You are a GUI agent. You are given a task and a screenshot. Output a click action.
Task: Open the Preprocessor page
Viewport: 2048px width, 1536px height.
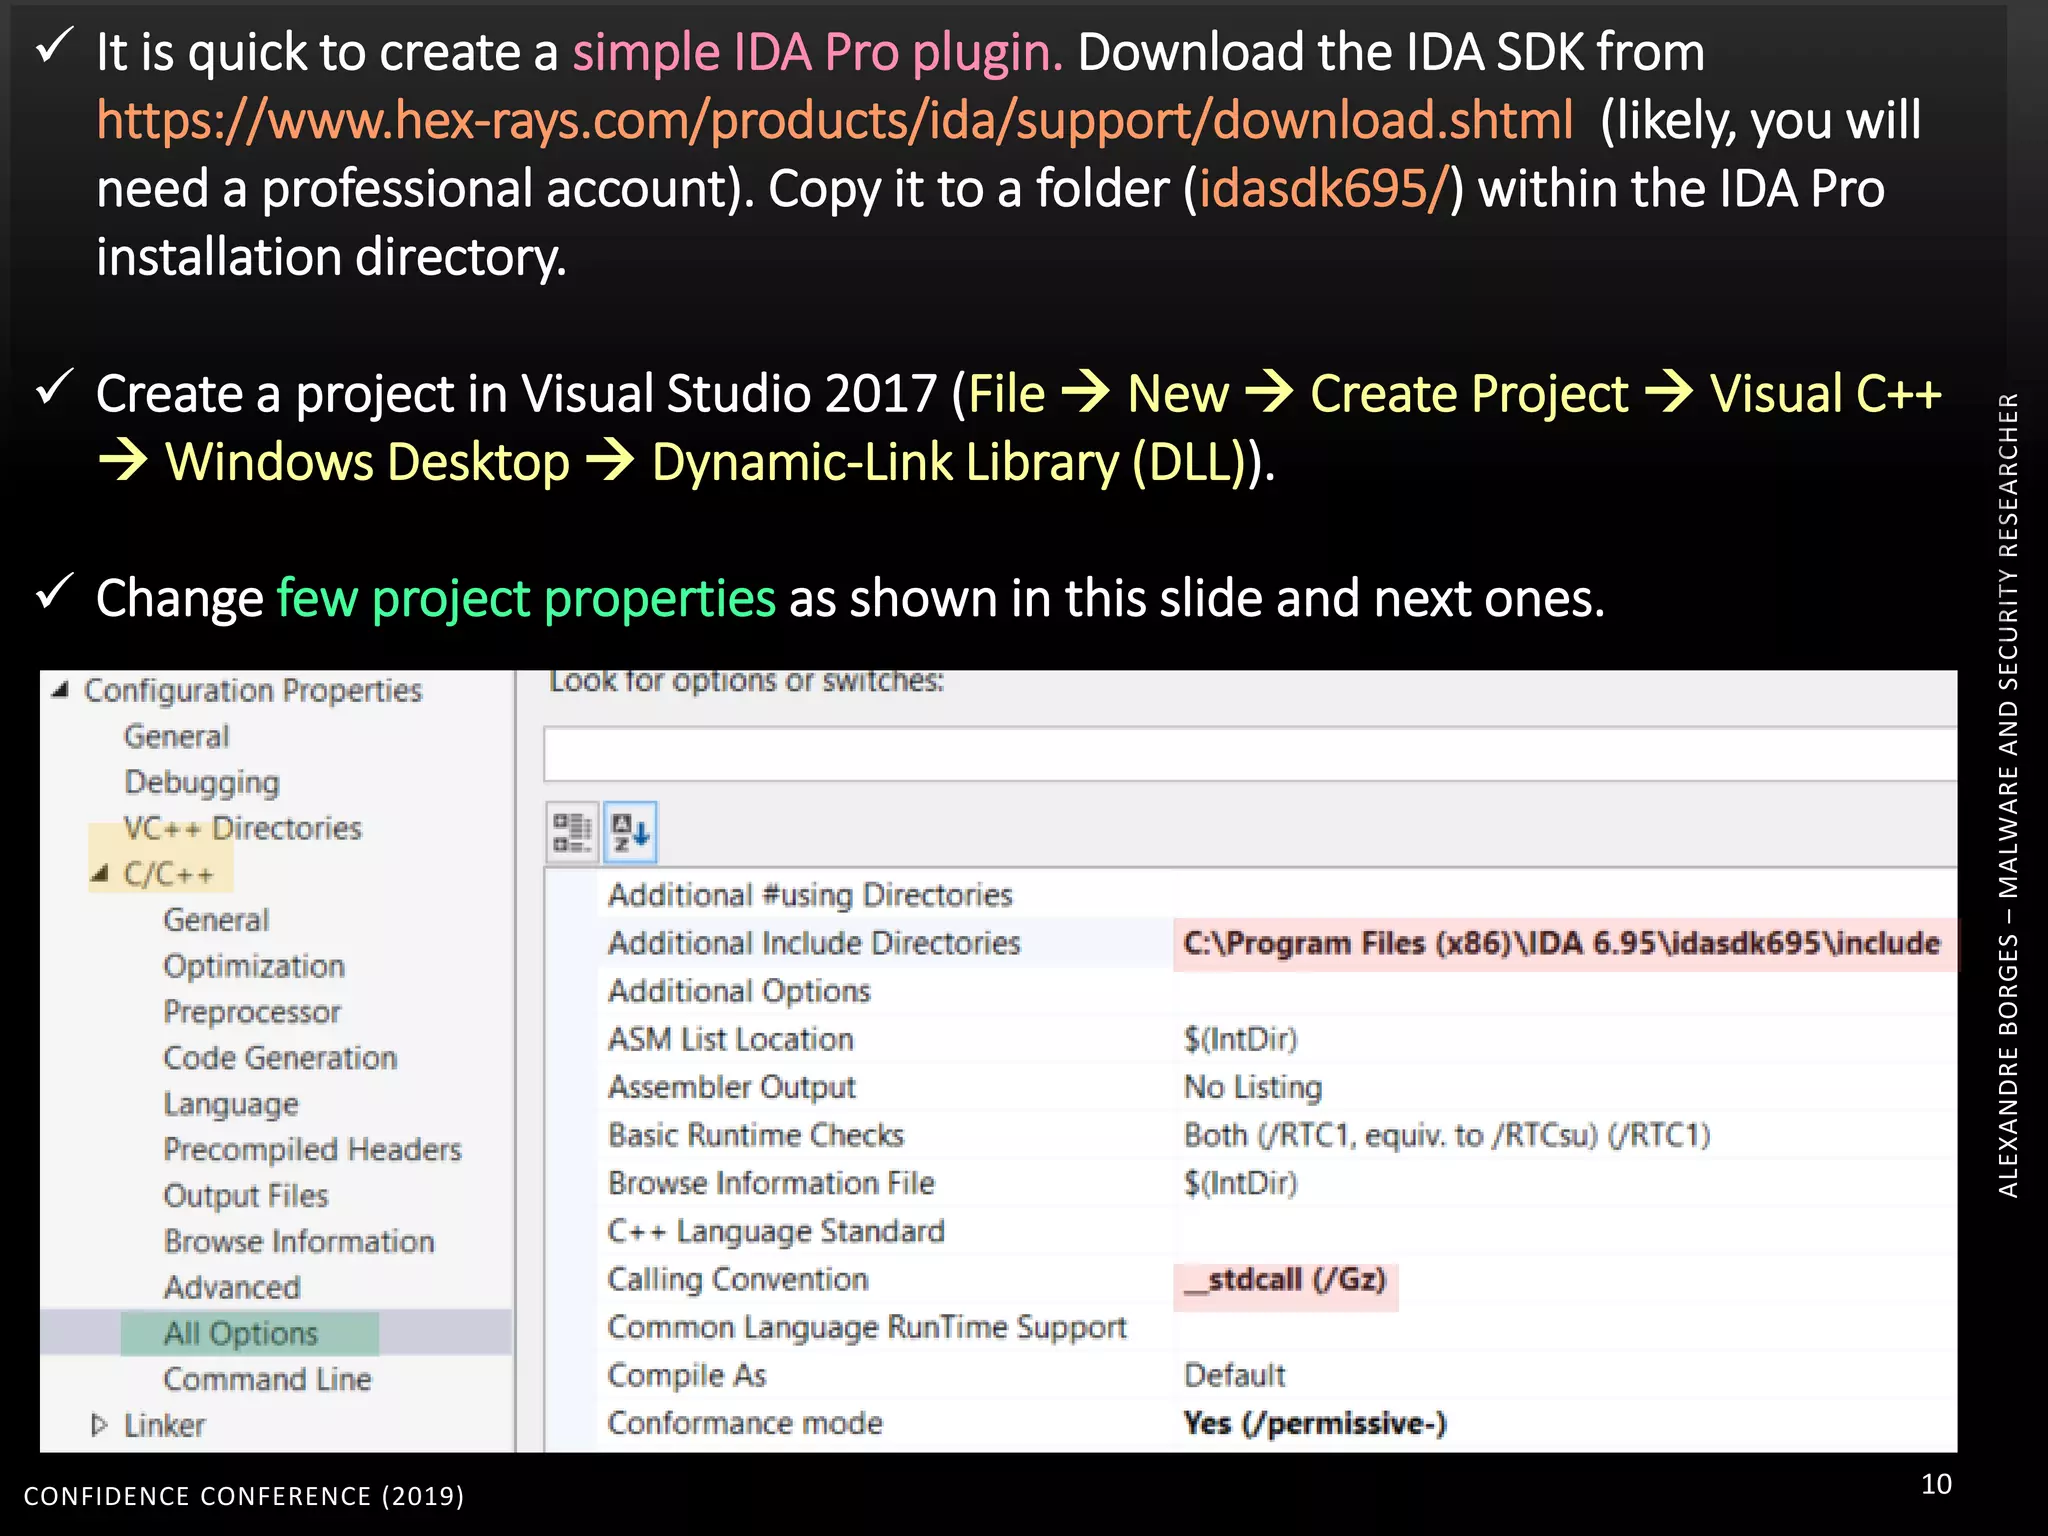[x=252, y=1012]
